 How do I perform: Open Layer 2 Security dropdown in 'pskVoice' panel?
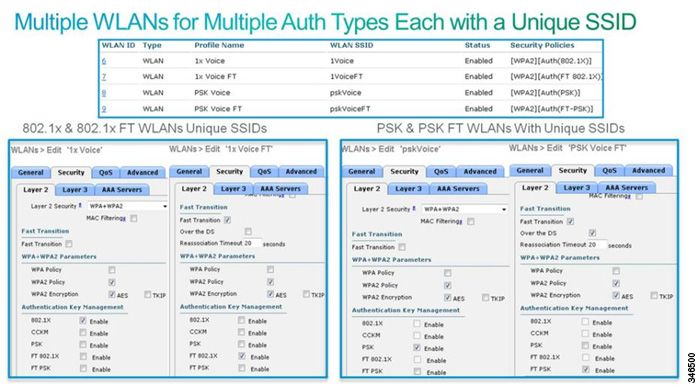point(465,209)
